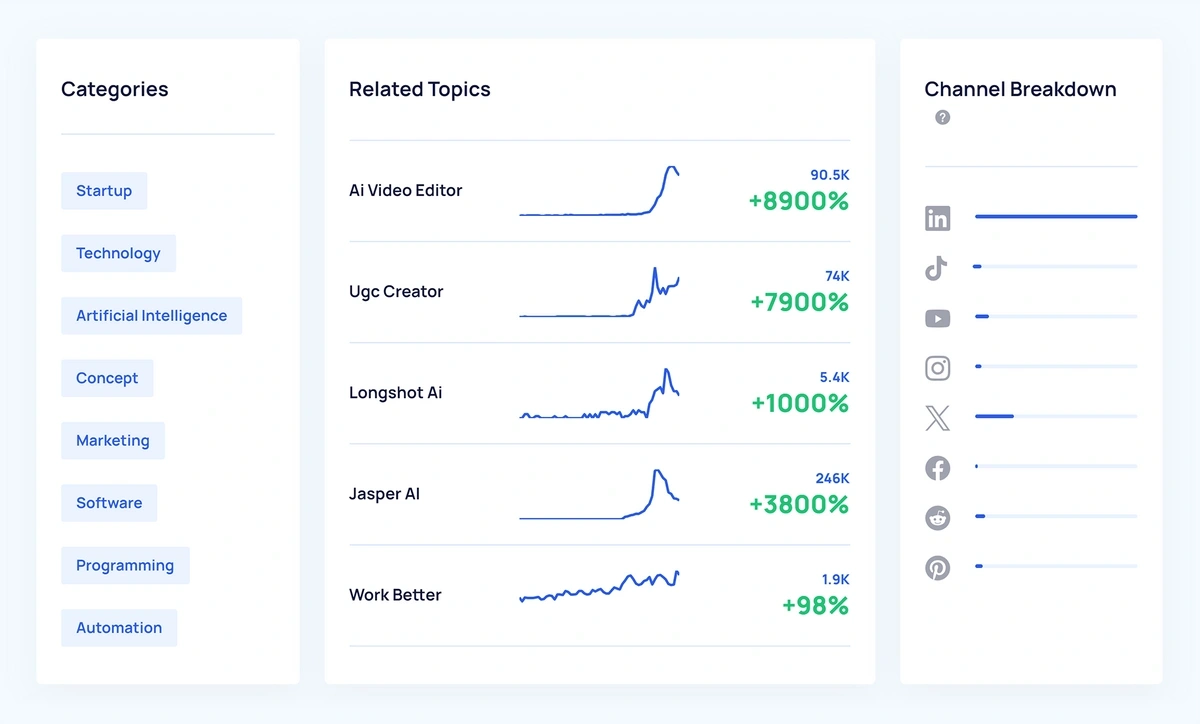
Task: Click the 246K search volume value
Action: pyautogui.click(x=832, y=478)
